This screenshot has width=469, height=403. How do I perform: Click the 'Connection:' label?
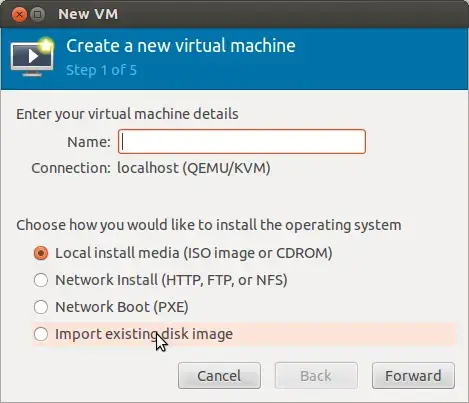click(x=71, y=168)
